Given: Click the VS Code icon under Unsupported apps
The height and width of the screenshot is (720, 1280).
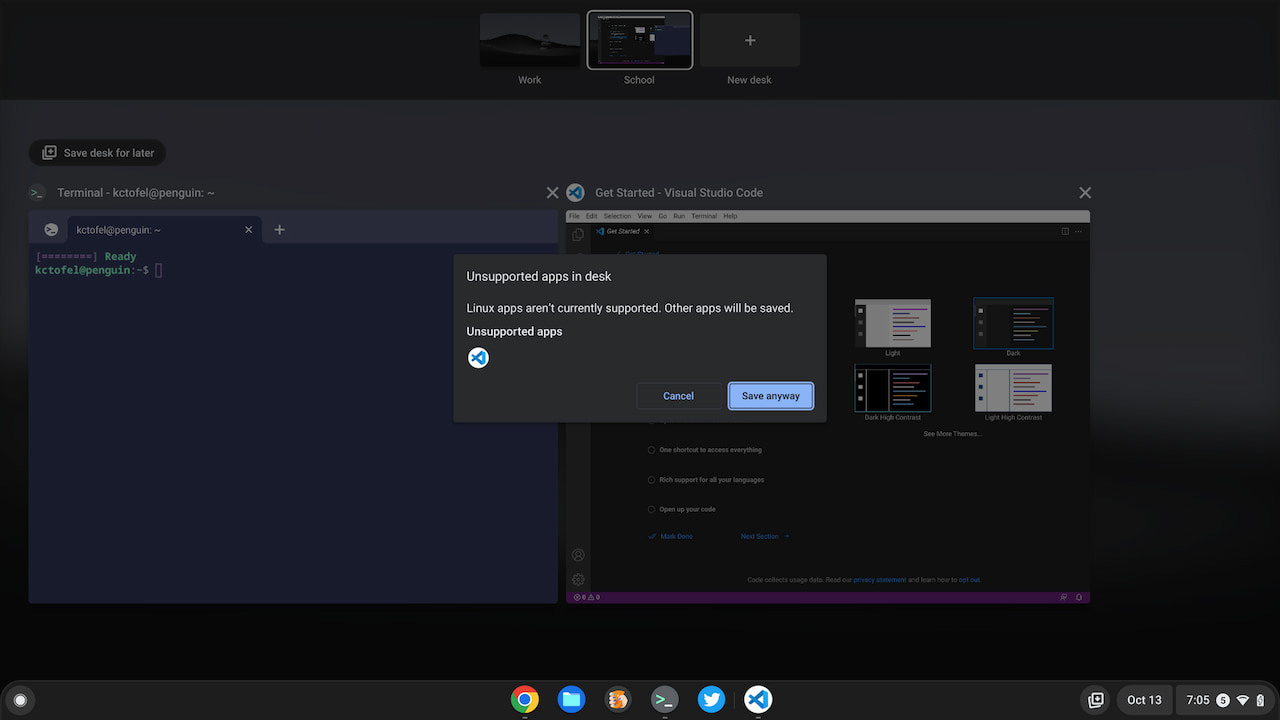Looking at the screenshot, I should [x=478, y=357].
